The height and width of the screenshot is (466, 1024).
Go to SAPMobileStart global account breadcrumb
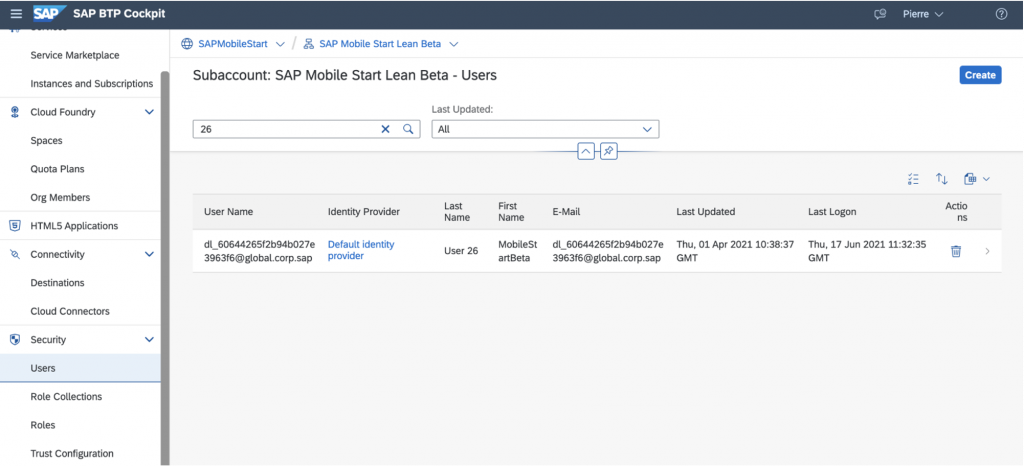[x=232, y=44]
